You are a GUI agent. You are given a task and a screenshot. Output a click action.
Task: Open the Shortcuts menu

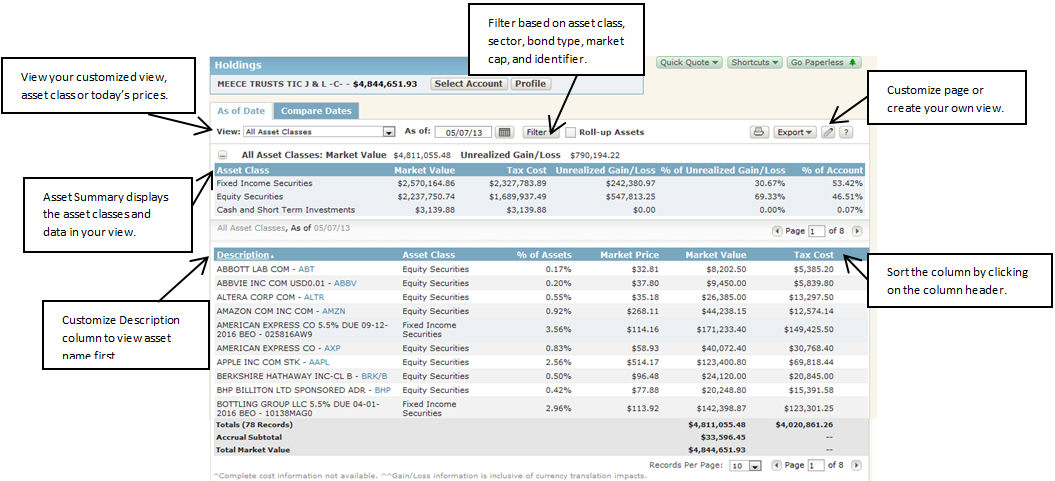click(x=754, y=62)
